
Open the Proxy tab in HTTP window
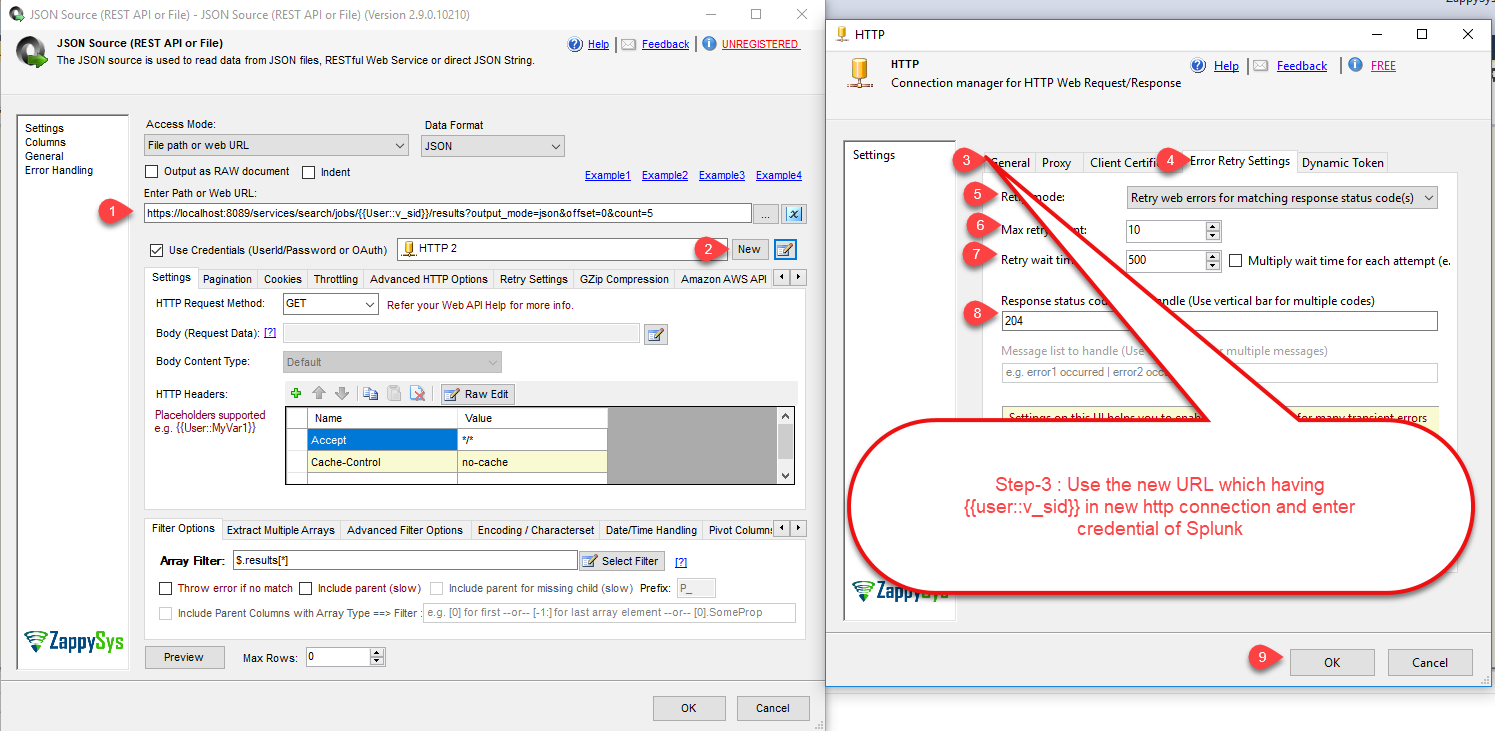1056,163
